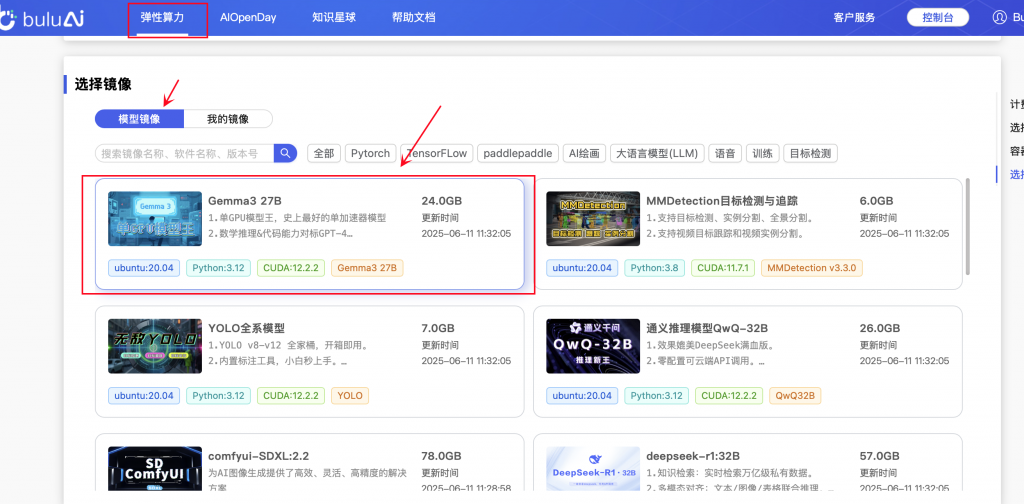Click 57.0GB size on deepseek card
This screenshot has width=1024, height=504.
[880, 456]
